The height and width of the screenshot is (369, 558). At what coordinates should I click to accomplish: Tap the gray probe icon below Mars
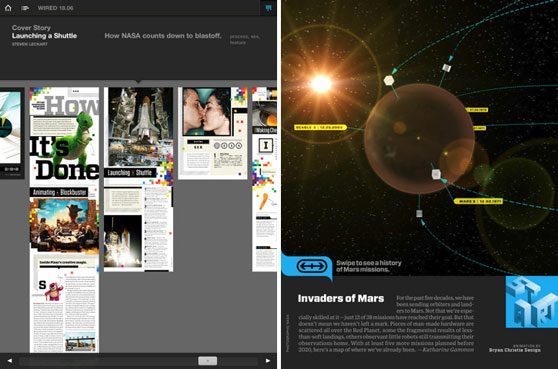pos(419,213)
